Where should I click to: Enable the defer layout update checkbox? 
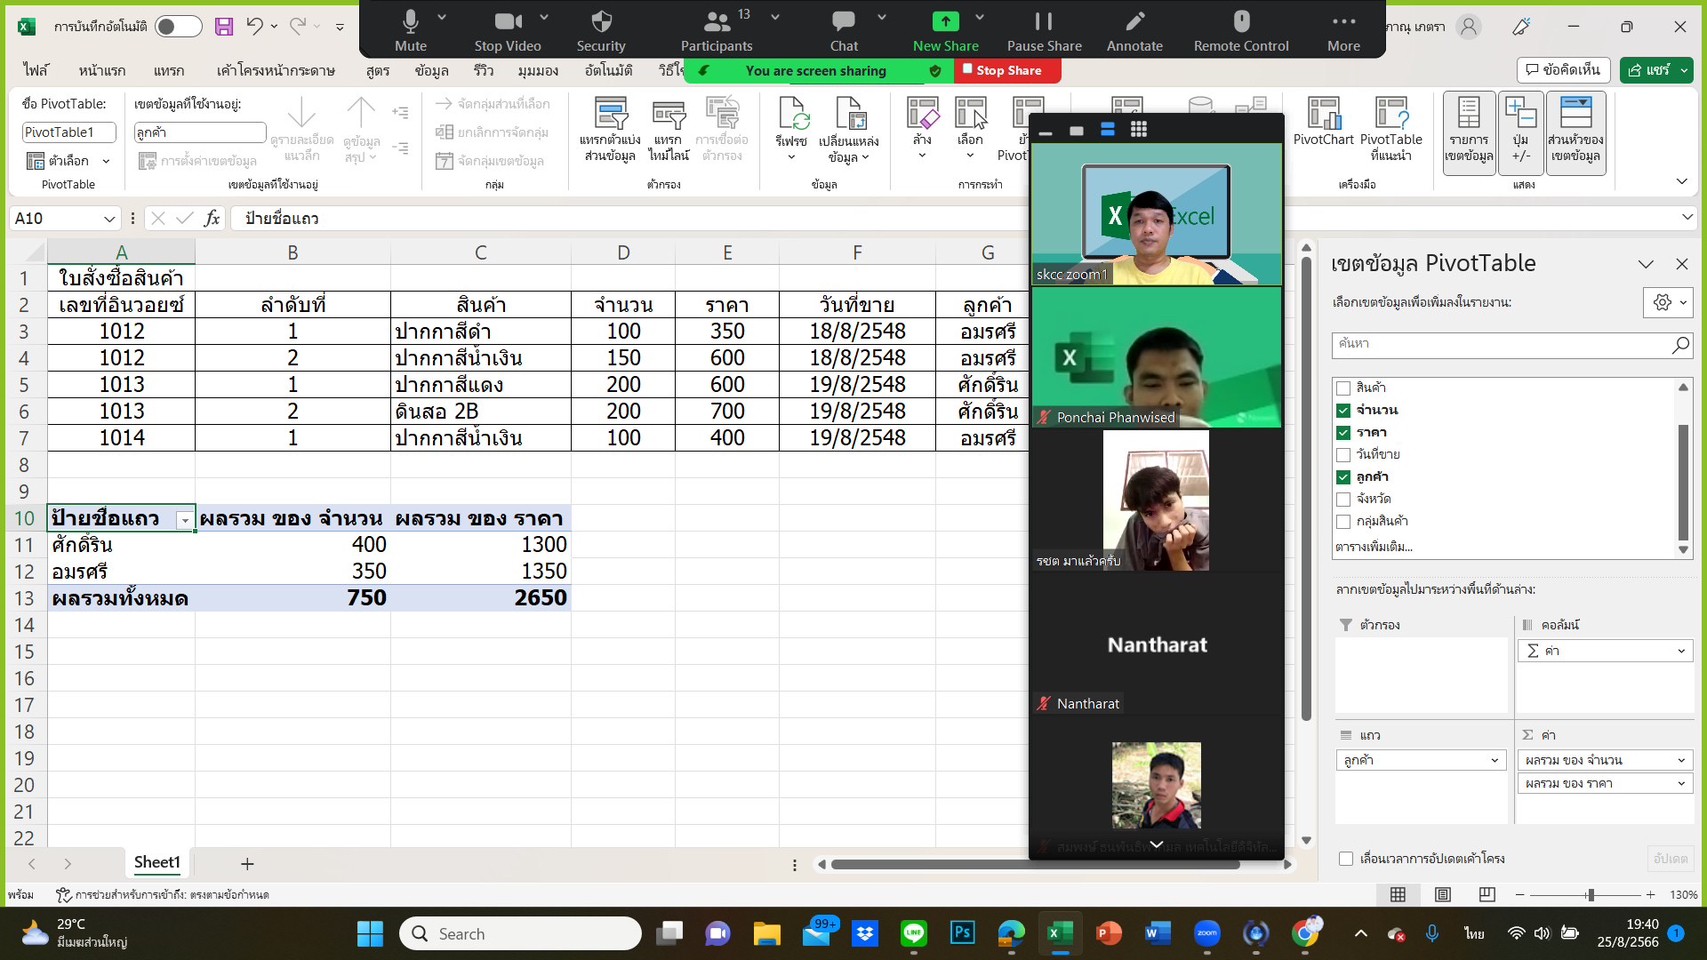[1346, 859]
